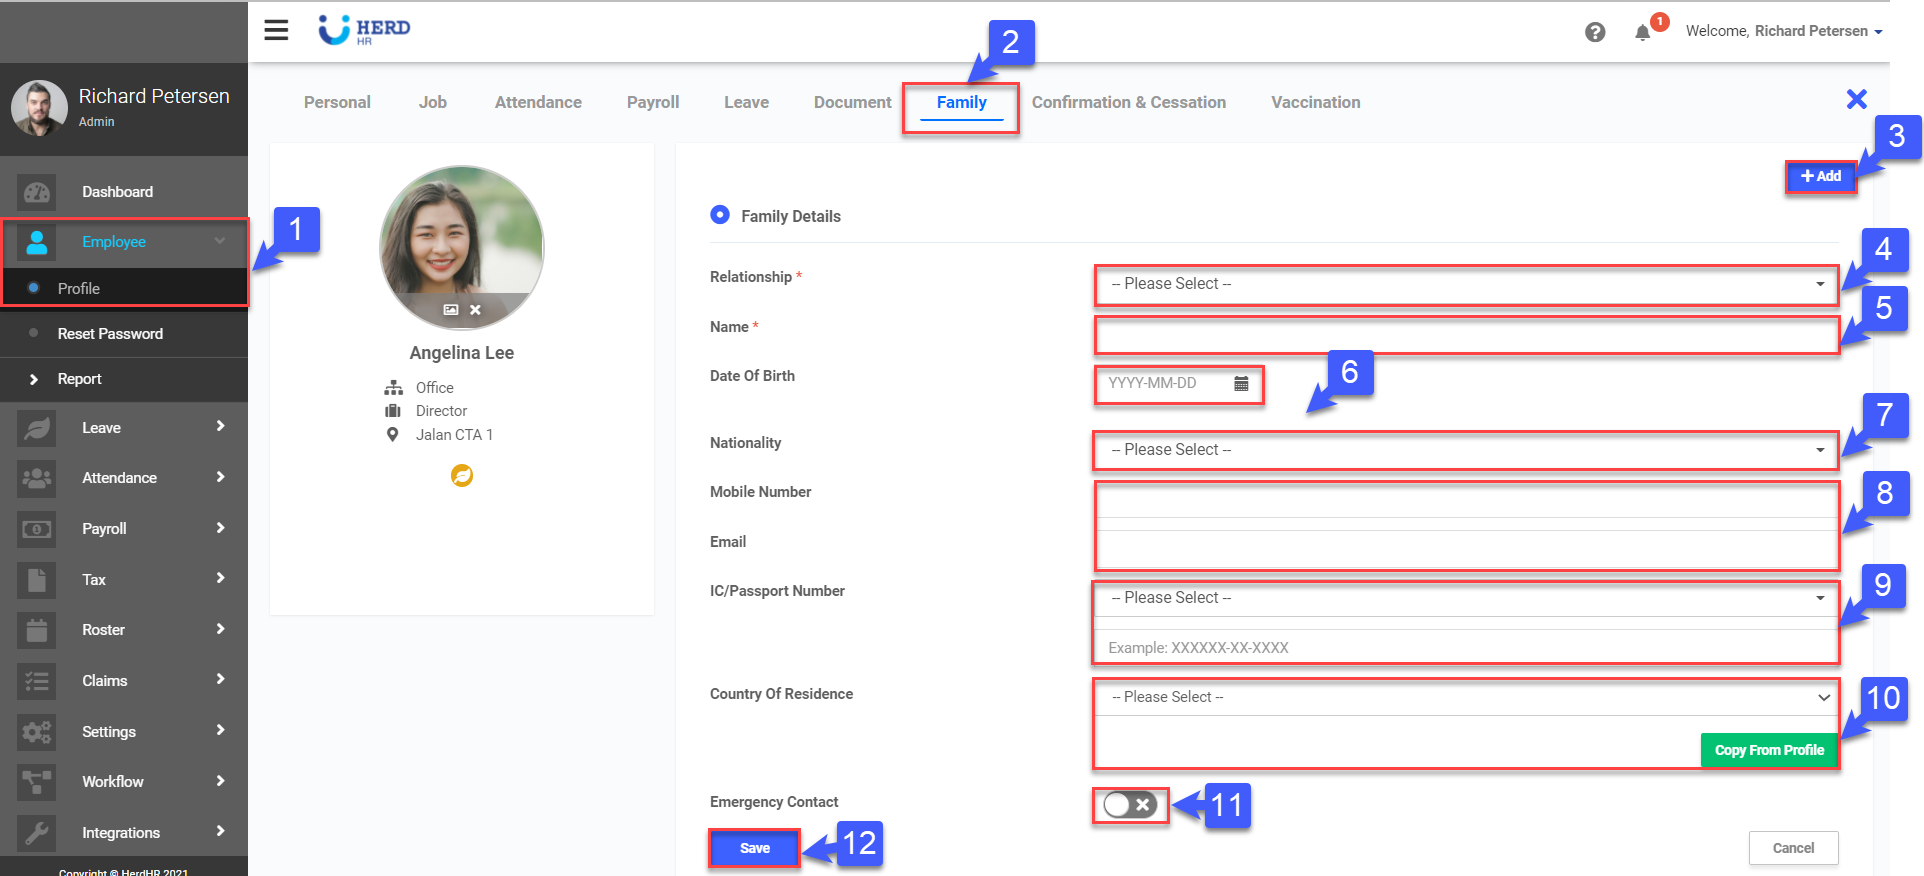Viewport: 1924px width, 876px height.
Task: Open the help question mark icon
Action: tap(1595, 32)
